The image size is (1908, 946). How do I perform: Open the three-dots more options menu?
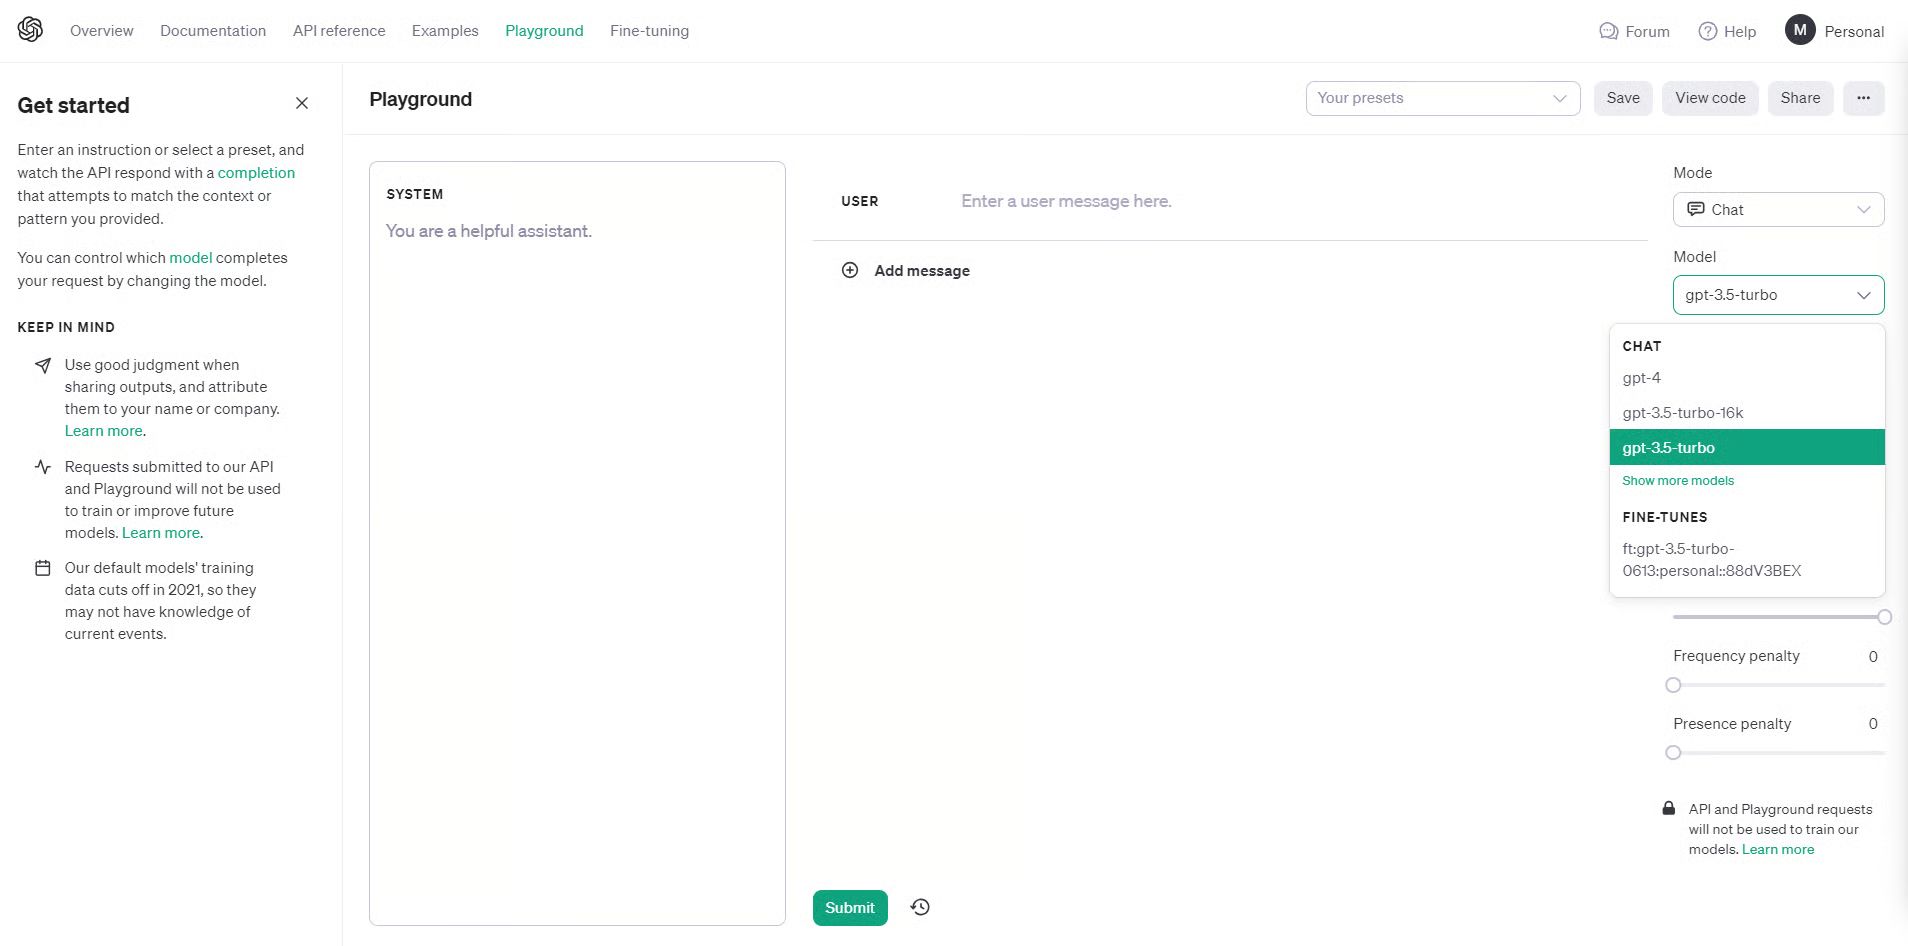point(1863,98)
